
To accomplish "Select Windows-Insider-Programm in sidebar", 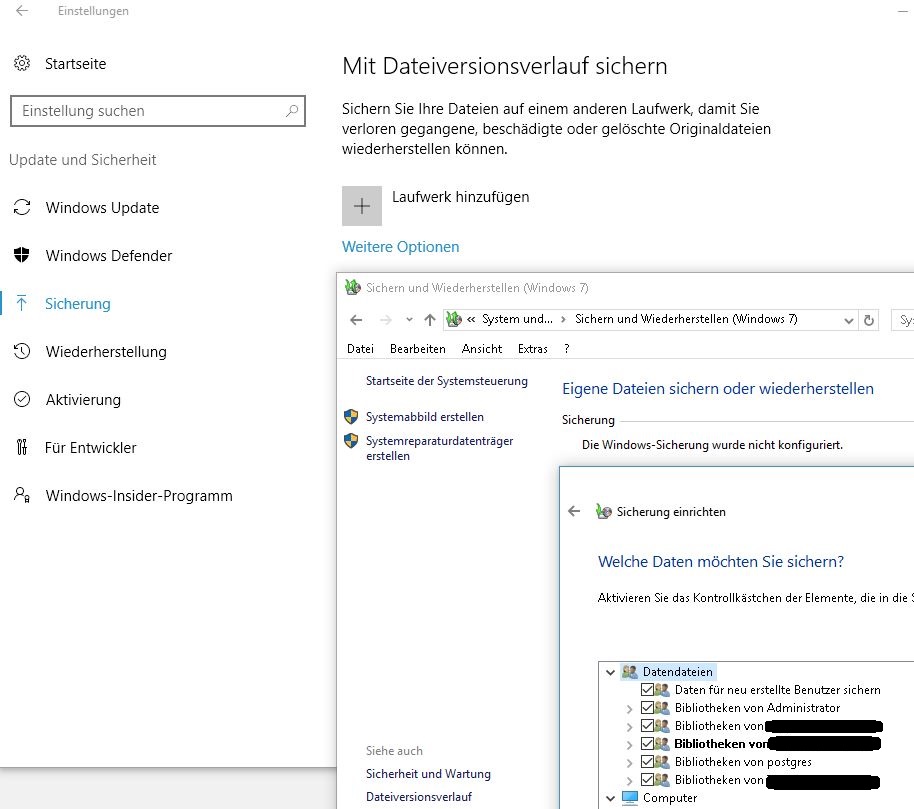I will (139, 495).
